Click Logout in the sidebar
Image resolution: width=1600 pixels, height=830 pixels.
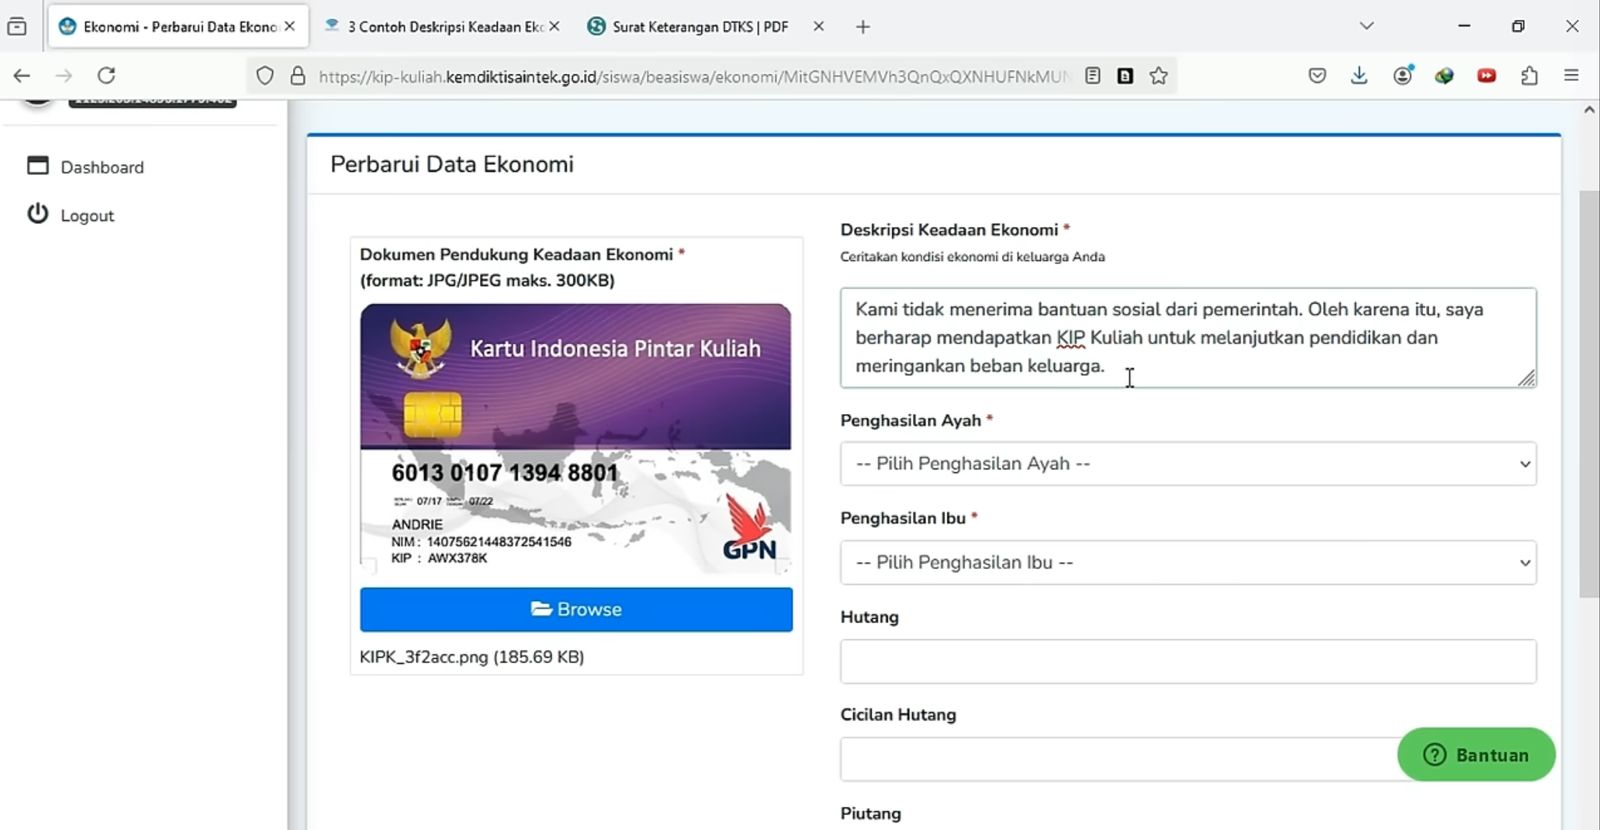click(x=87, y=215)
